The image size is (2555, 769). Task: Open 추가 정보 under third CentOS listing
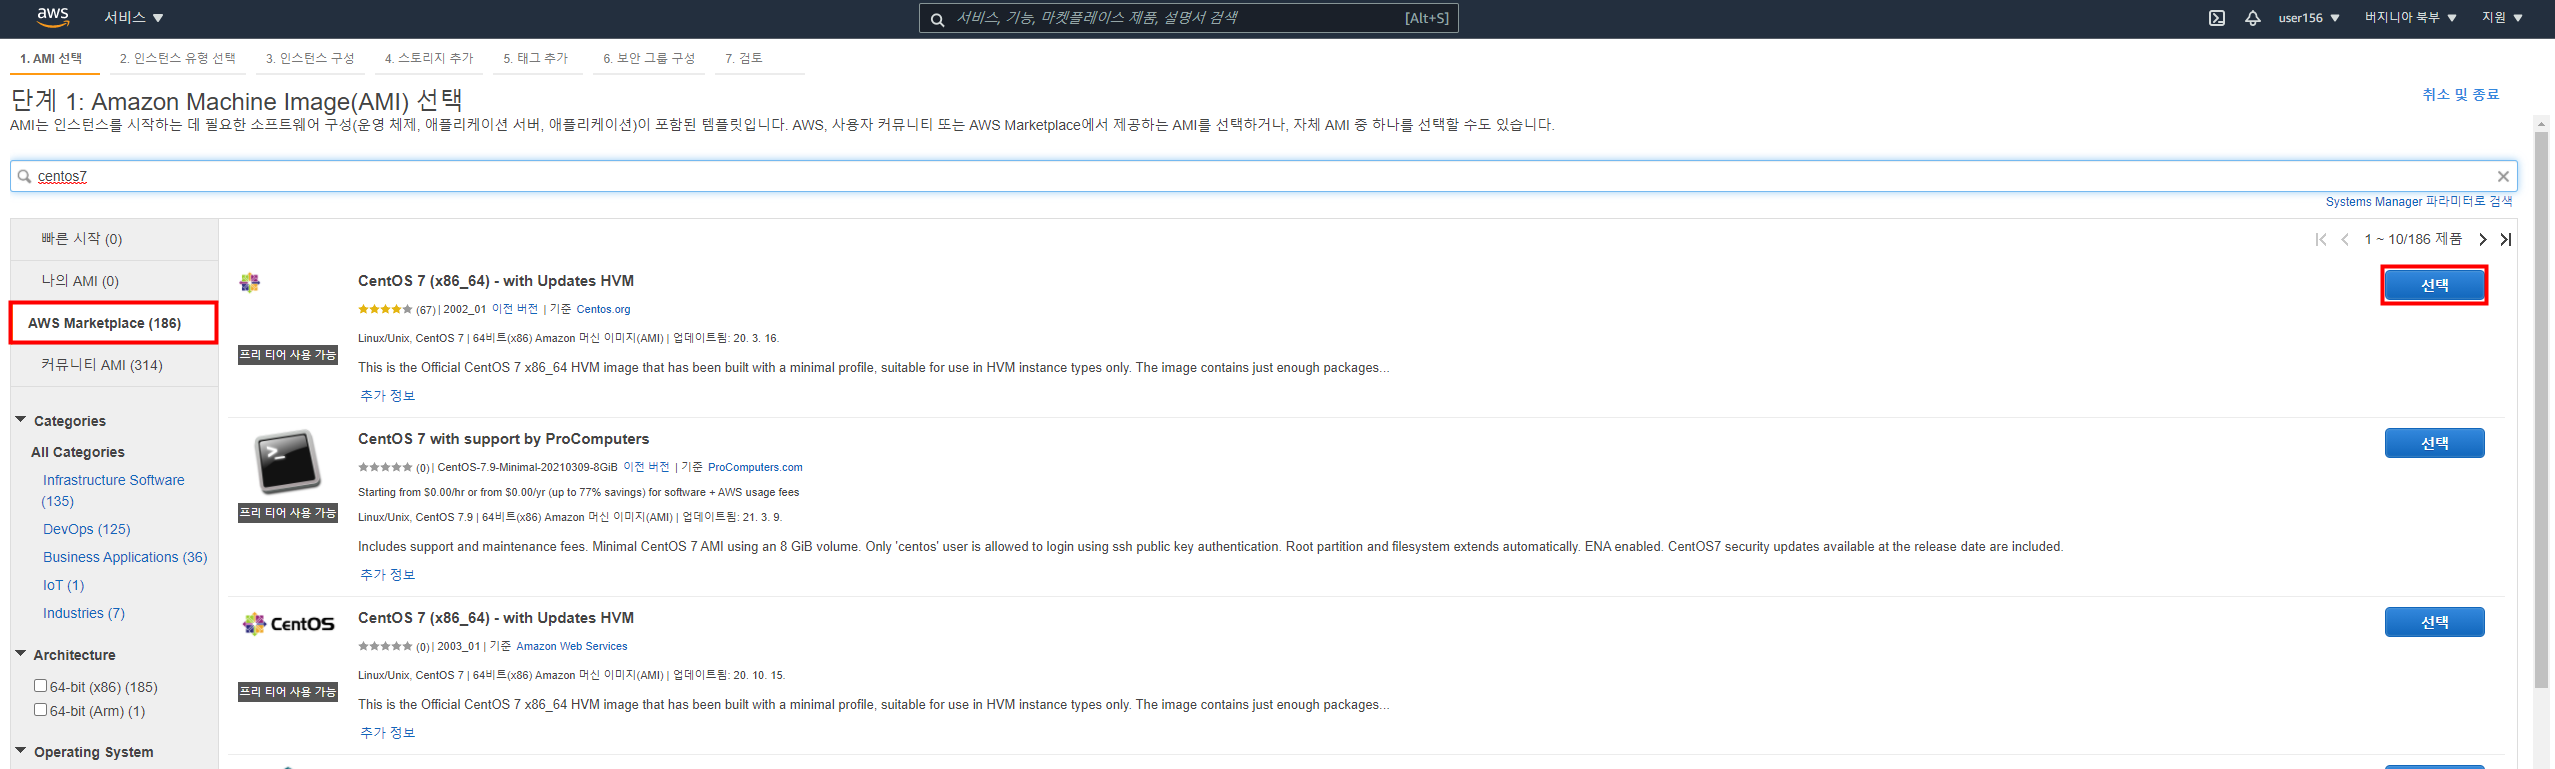(x=387, y=733)
